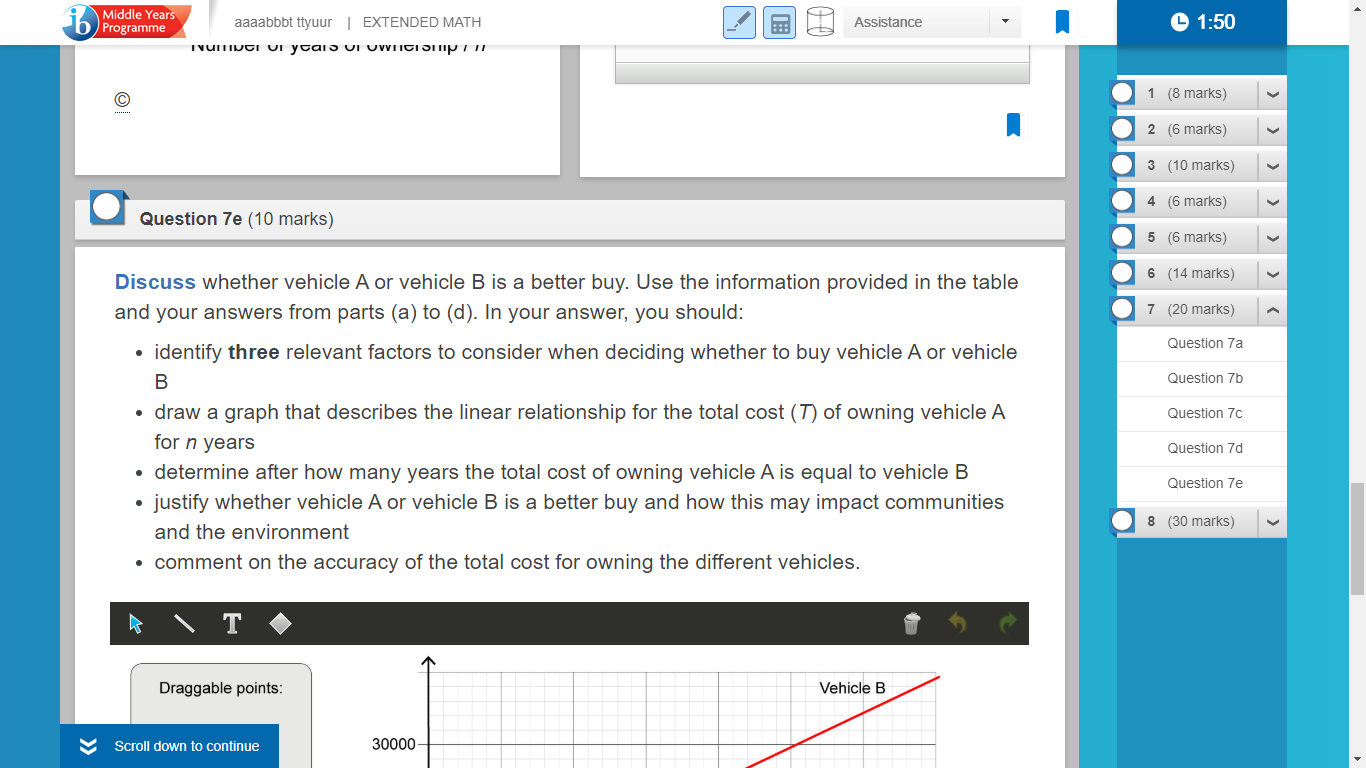Screen dimensions: 1366x768
Task: Click the bookmark icon below the upper right panel
Action: pyautogui.click(x=1013, y=125)
